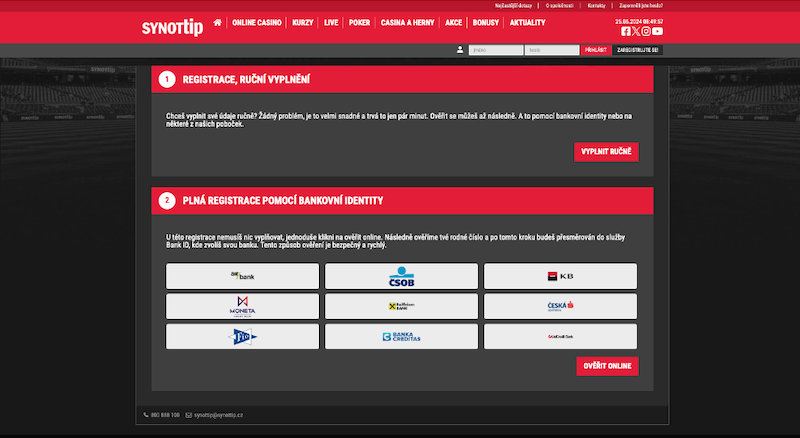Viewport: 800px width, 438px height.
Task: Click the SYNOTtip logo
Action: tap(172, 27)
